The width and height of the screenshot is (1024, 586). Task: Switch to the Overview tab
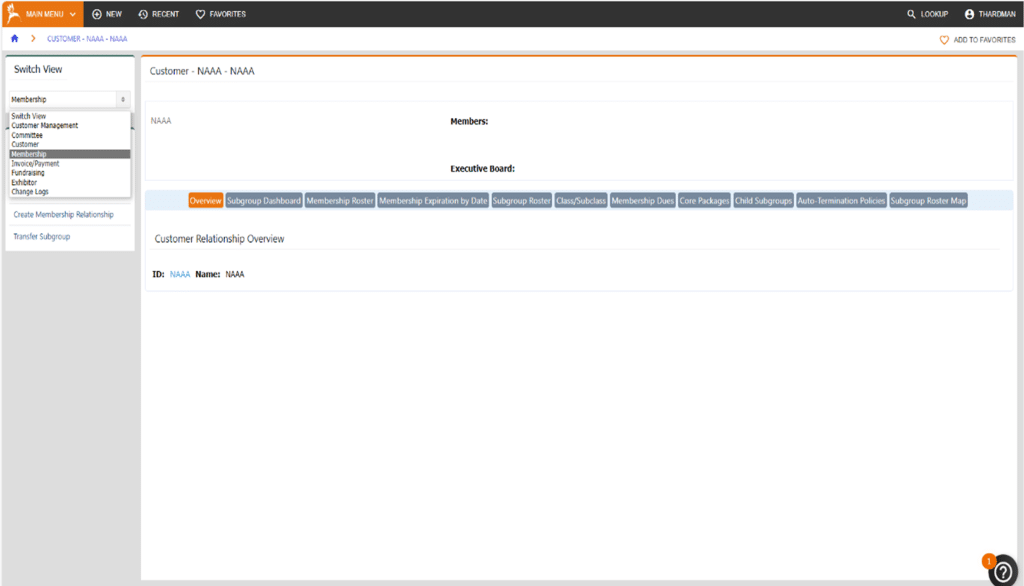tap(205, 201)
